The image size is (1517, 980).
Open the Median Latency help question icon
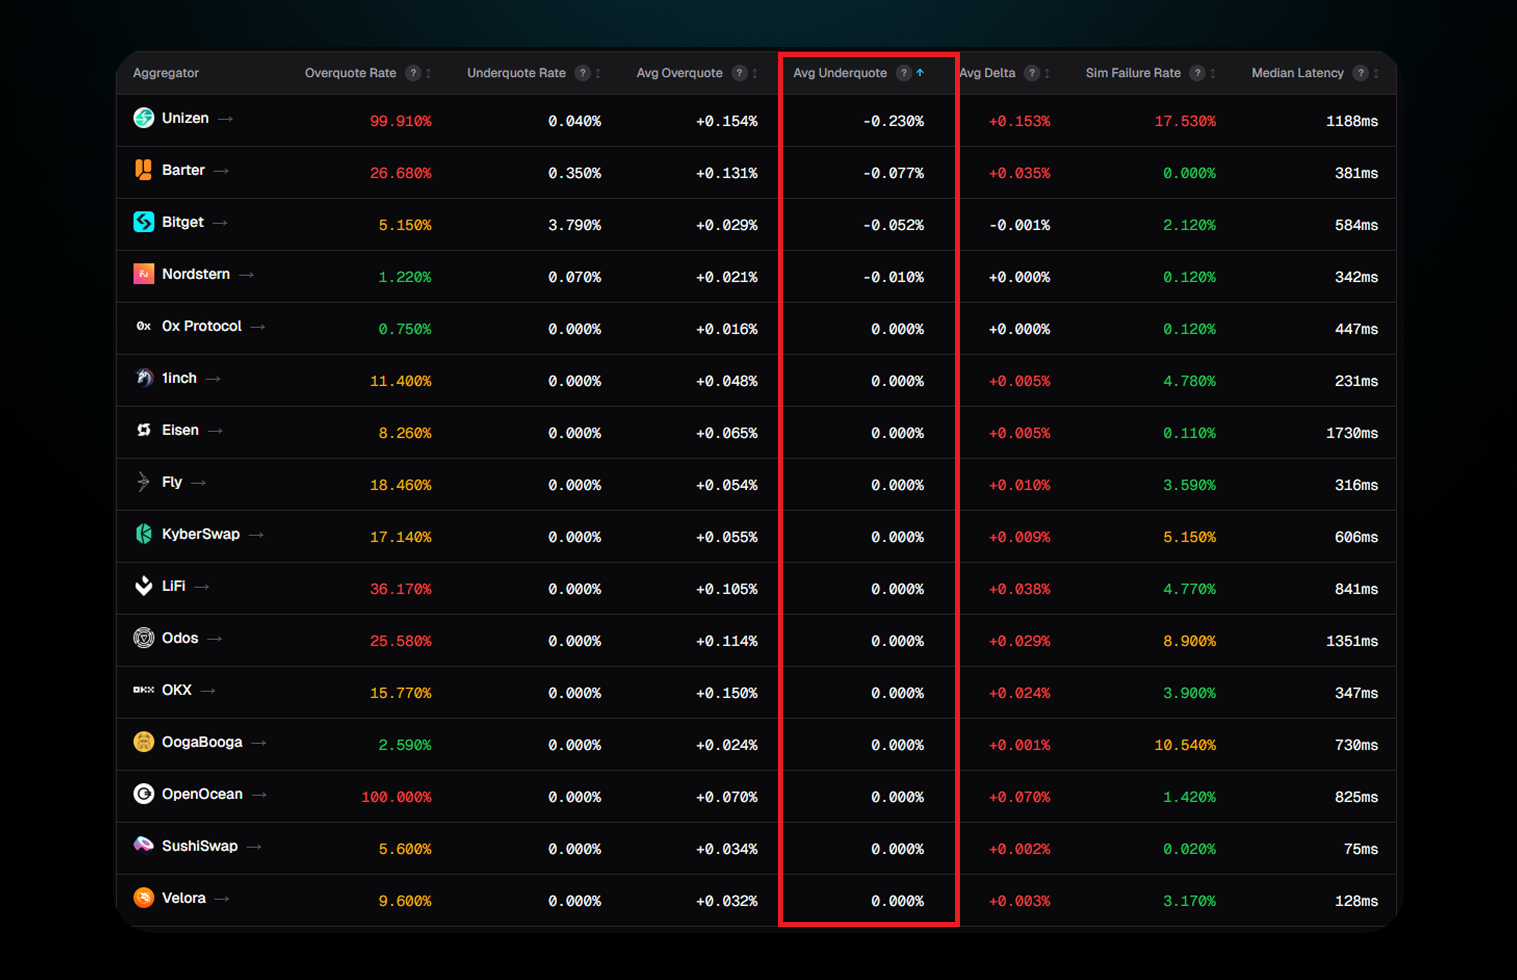(x=1360, y=73)
